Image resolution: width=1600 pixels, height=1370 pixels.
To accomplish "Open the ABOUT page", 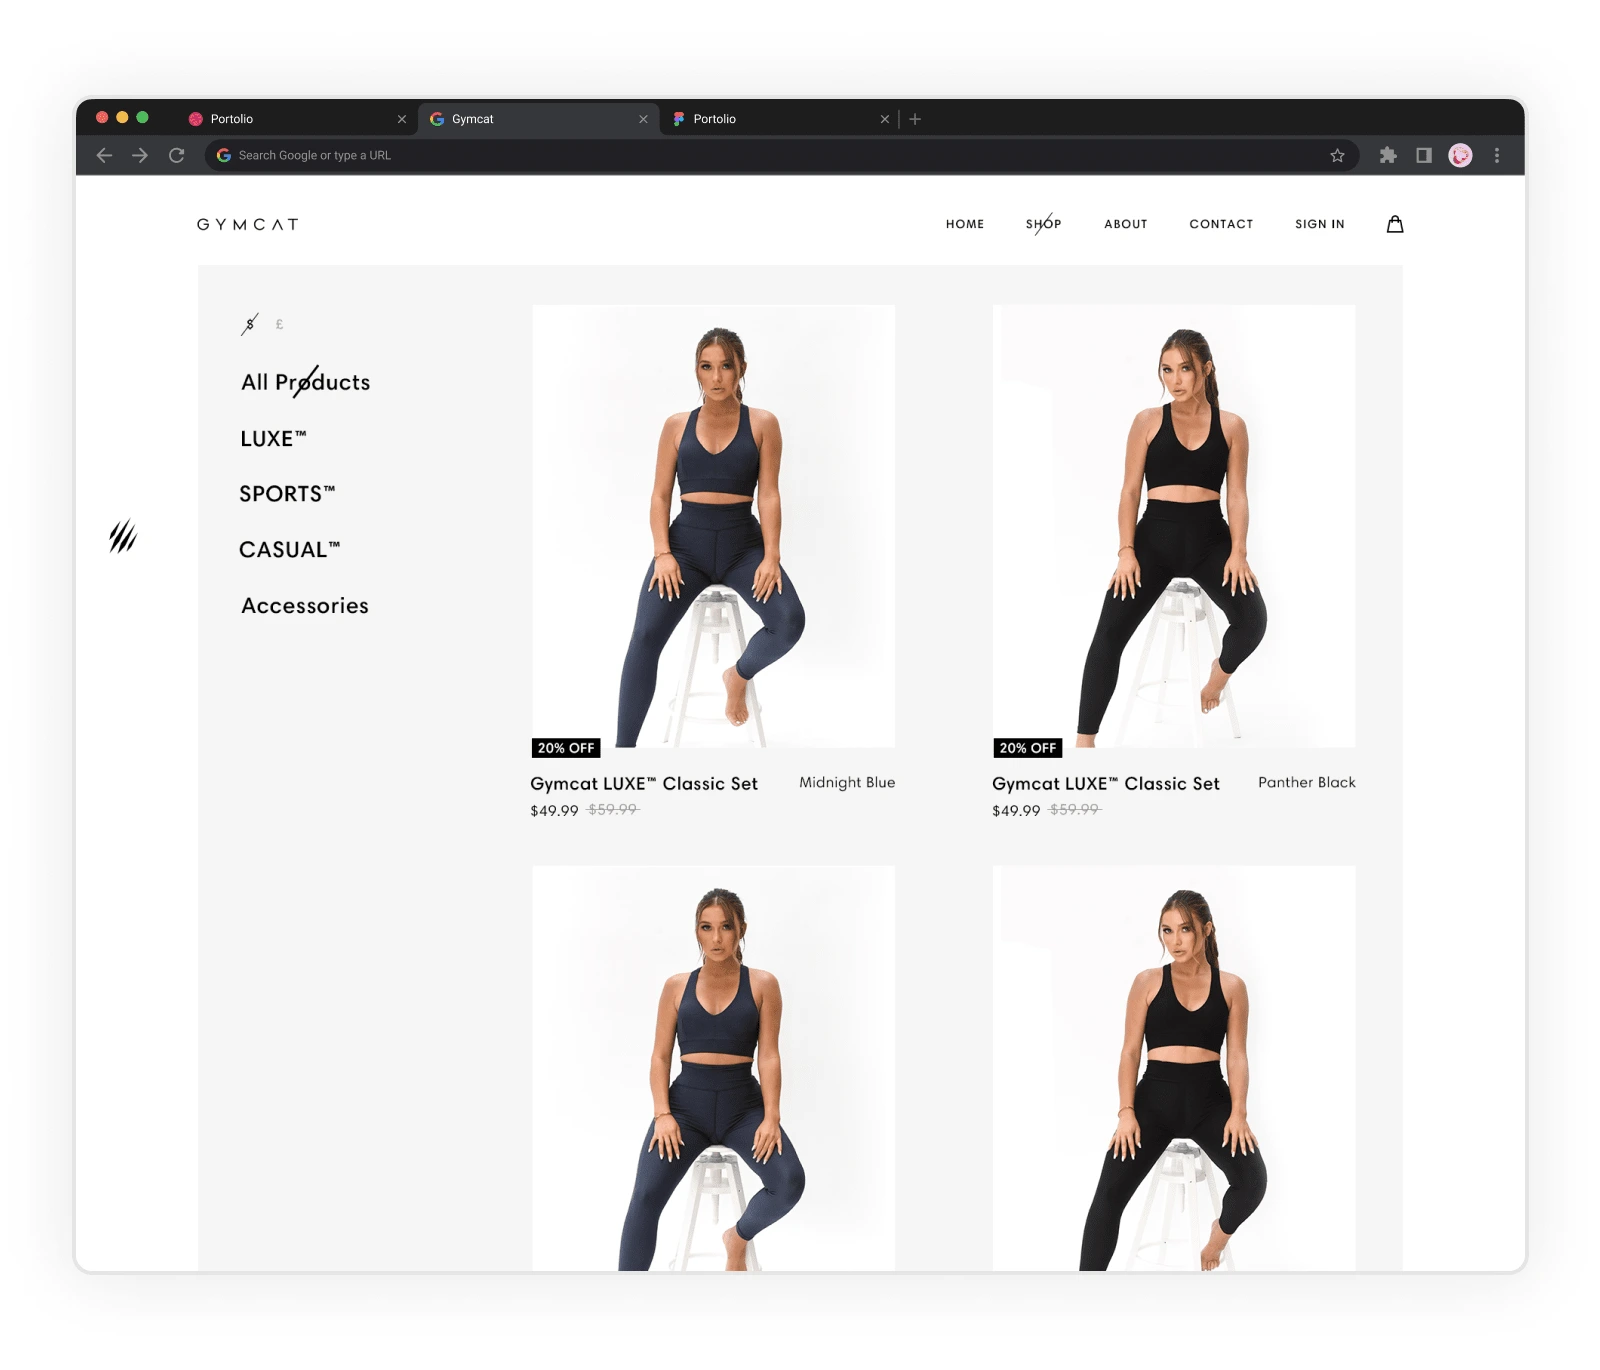I will coord(1126,224).
